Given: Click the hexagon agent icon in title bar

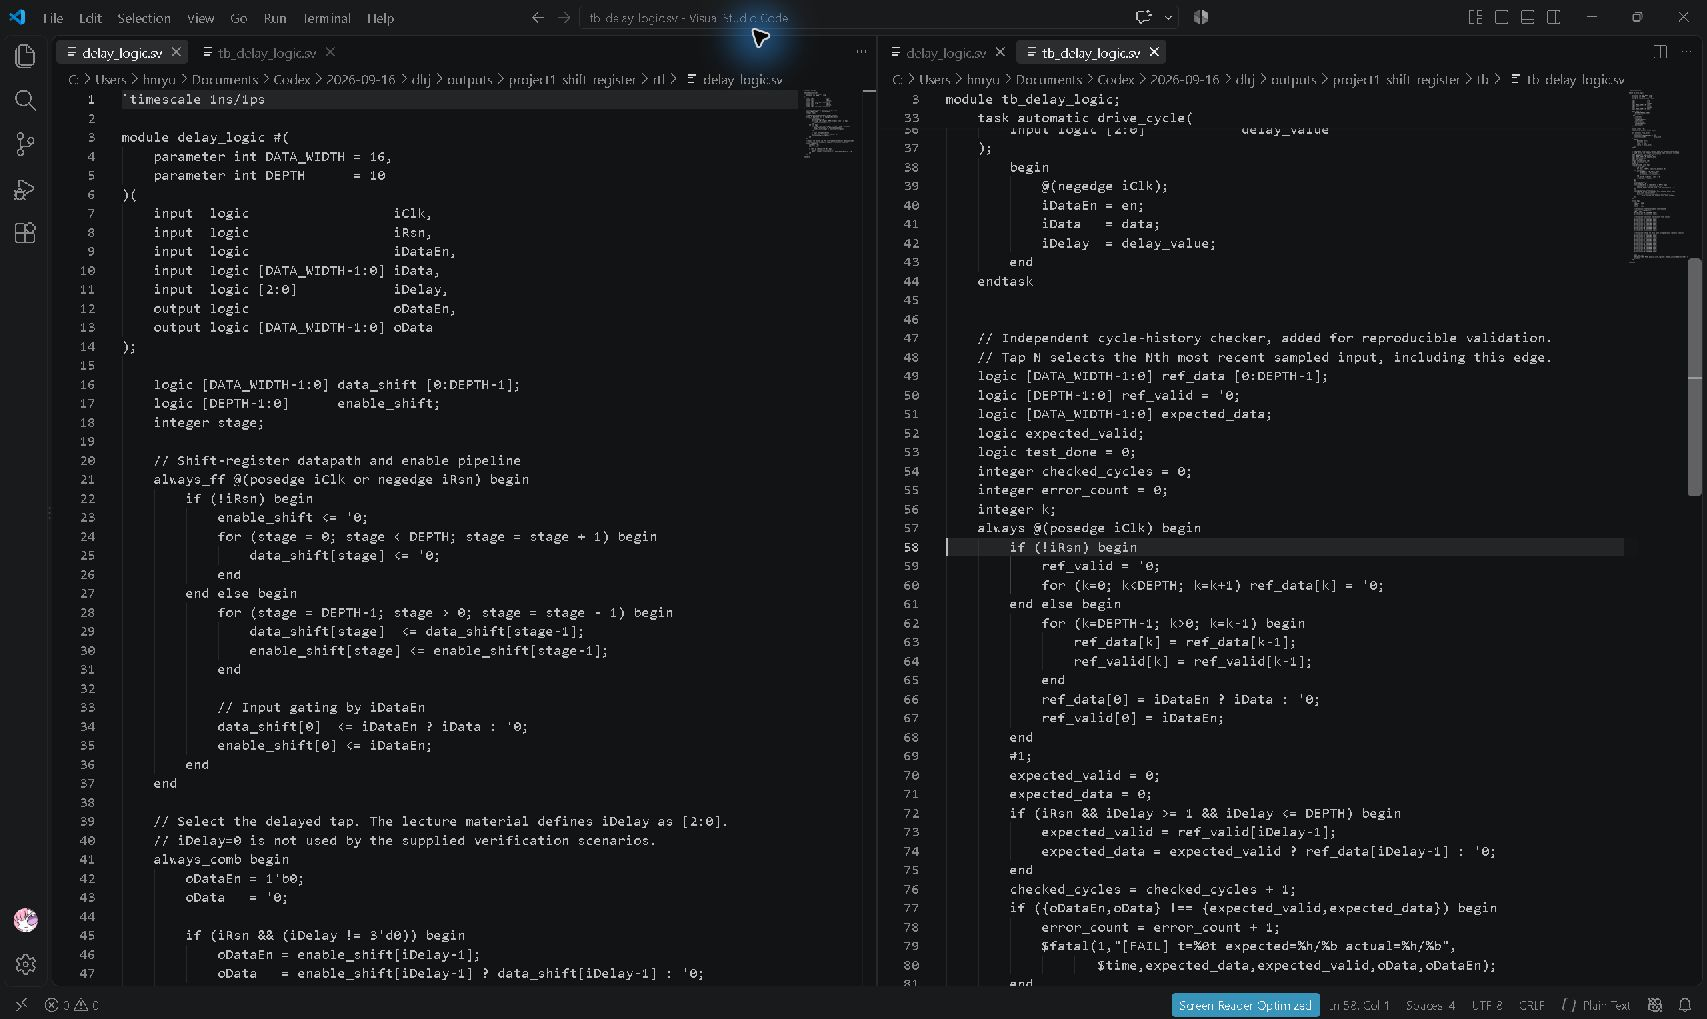Looking at the screenshot, I should 1201,17.
